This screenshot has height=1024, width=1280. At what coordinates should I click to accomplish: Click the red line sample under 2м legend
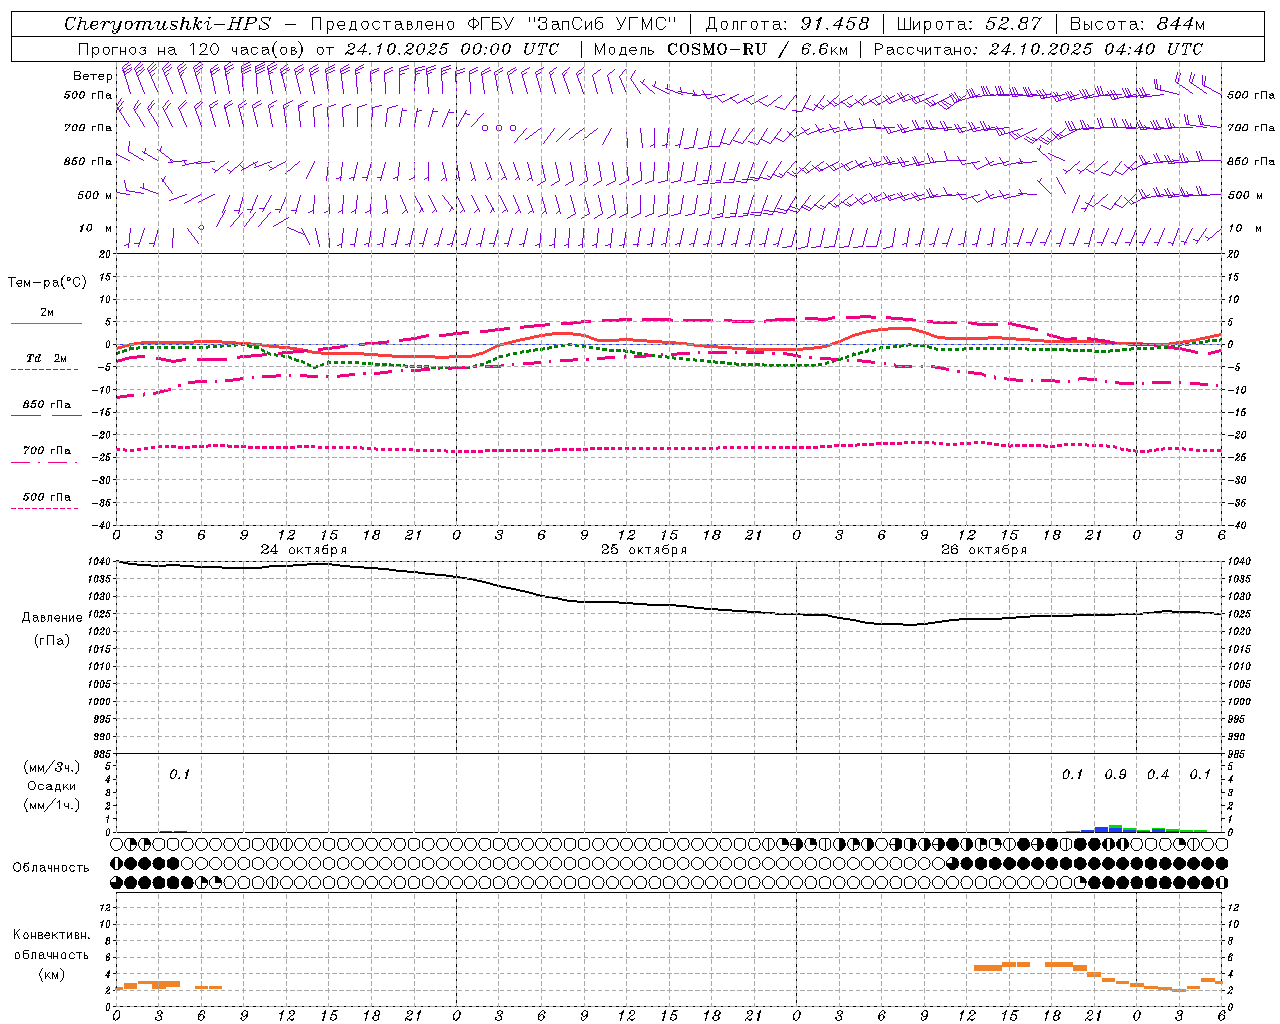pyautogui.click(x=46, y=324)
